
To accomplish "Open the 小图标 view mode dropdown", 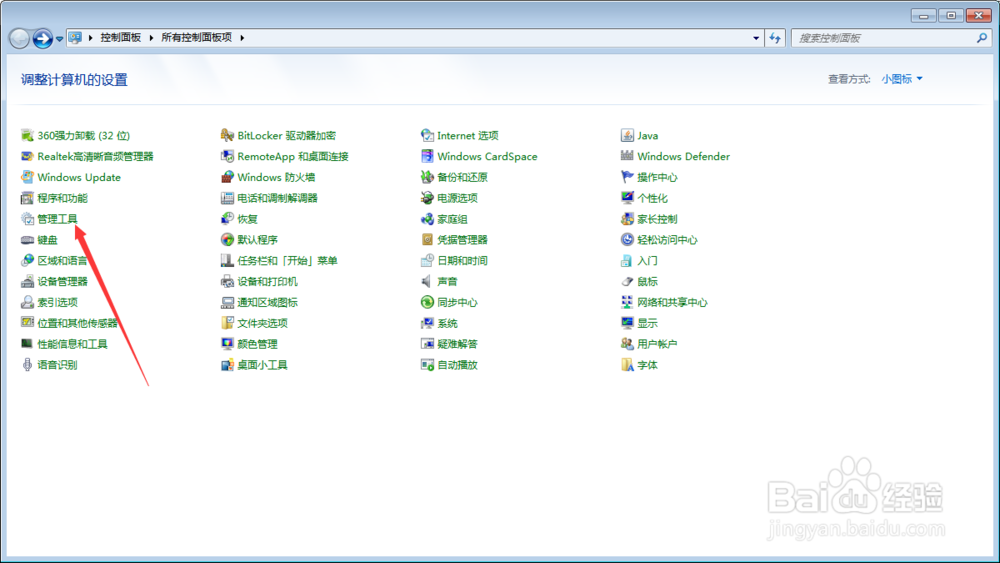I will click(x=902, y=79).
